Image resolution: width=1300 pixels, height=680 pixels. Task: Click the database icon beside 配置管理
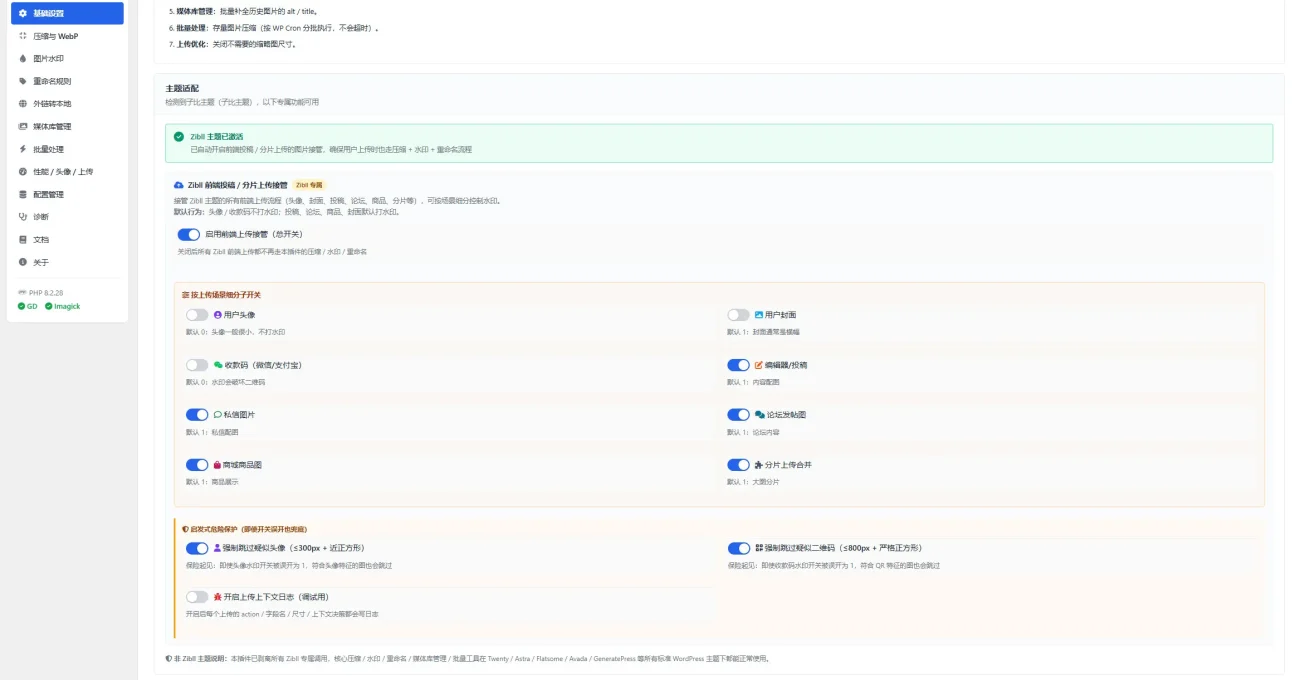[23, 194]
